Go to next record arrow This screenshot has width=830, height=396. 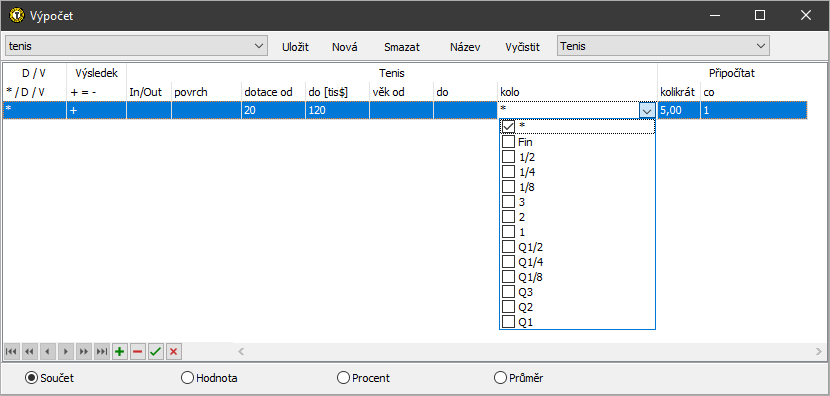66,352
